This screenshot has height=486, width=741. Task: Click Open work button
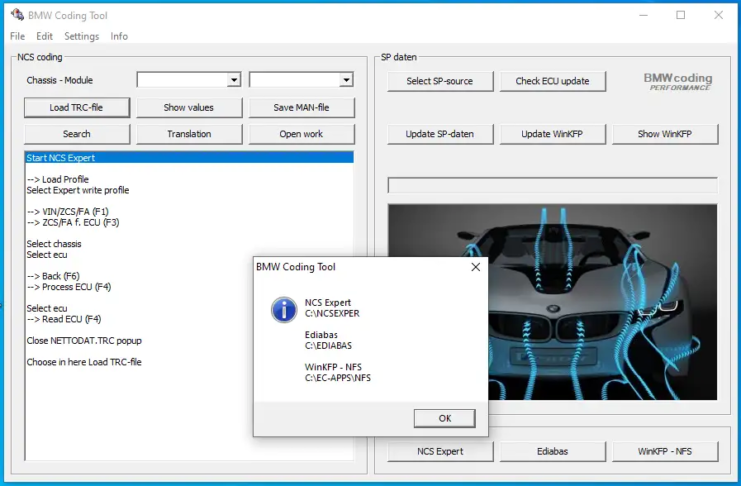[x=302, y=134]
